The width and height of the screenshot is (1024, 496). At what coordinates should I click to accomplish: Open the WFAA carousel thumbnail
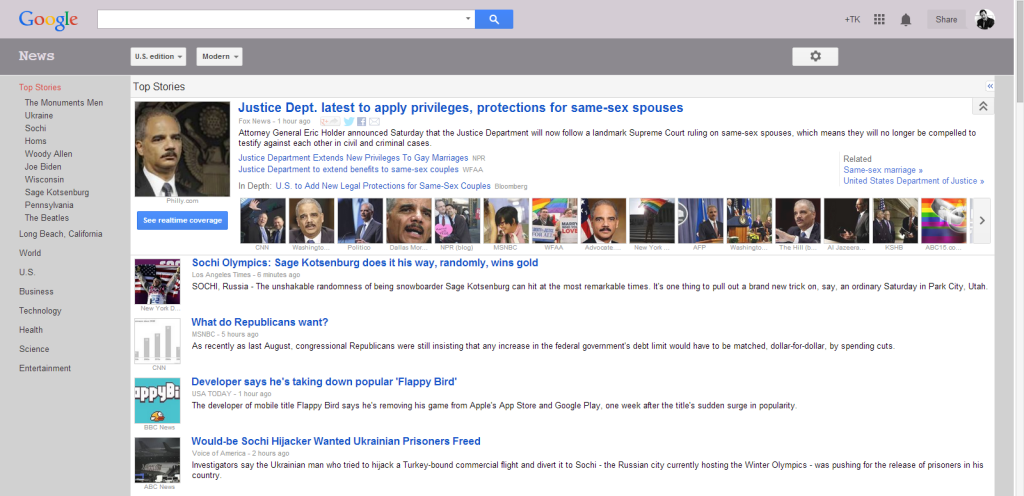pos(554,221)
